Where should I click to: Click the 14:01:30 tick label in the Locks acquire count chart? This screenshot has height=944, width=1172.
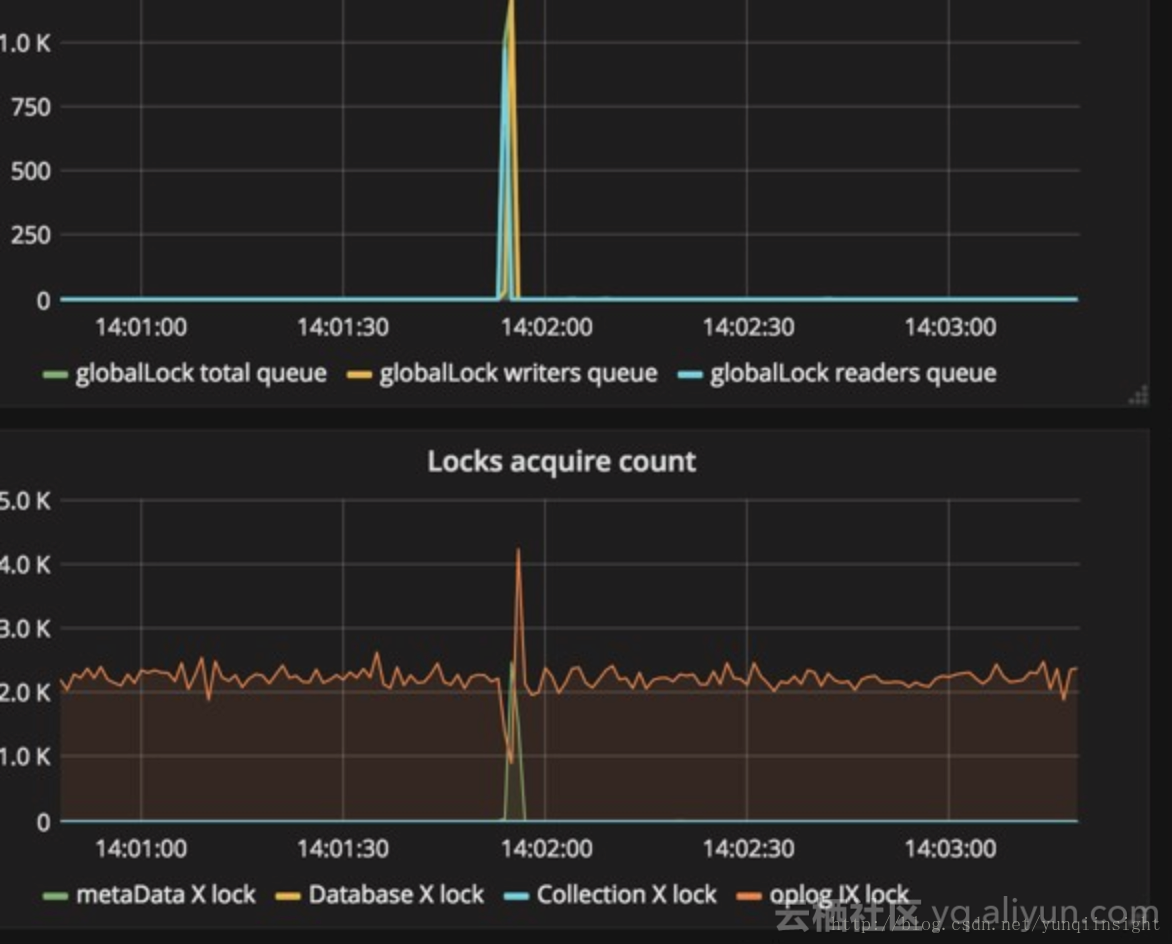343,849
